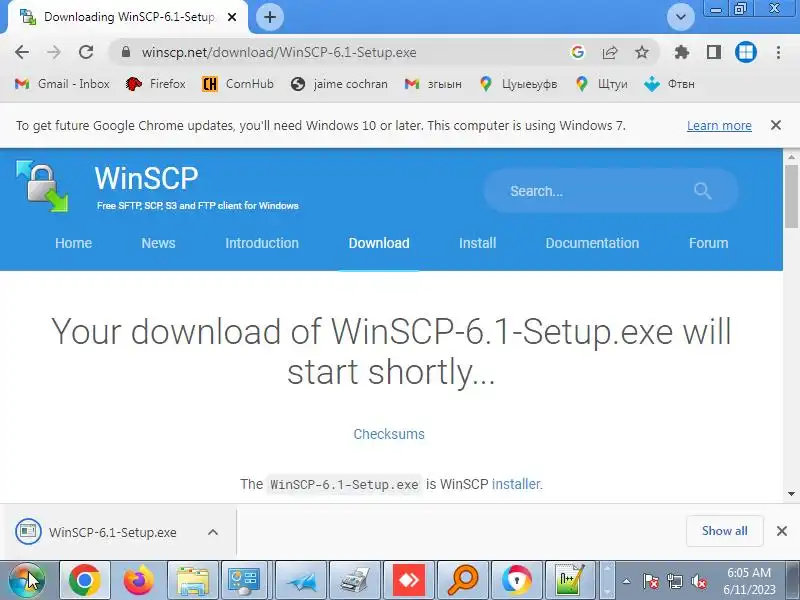Open the Щтуи maps bookmark
Image resolution: width=800 pixels, height=600 pixels.
pyautogui.click(x=602, y=84)
